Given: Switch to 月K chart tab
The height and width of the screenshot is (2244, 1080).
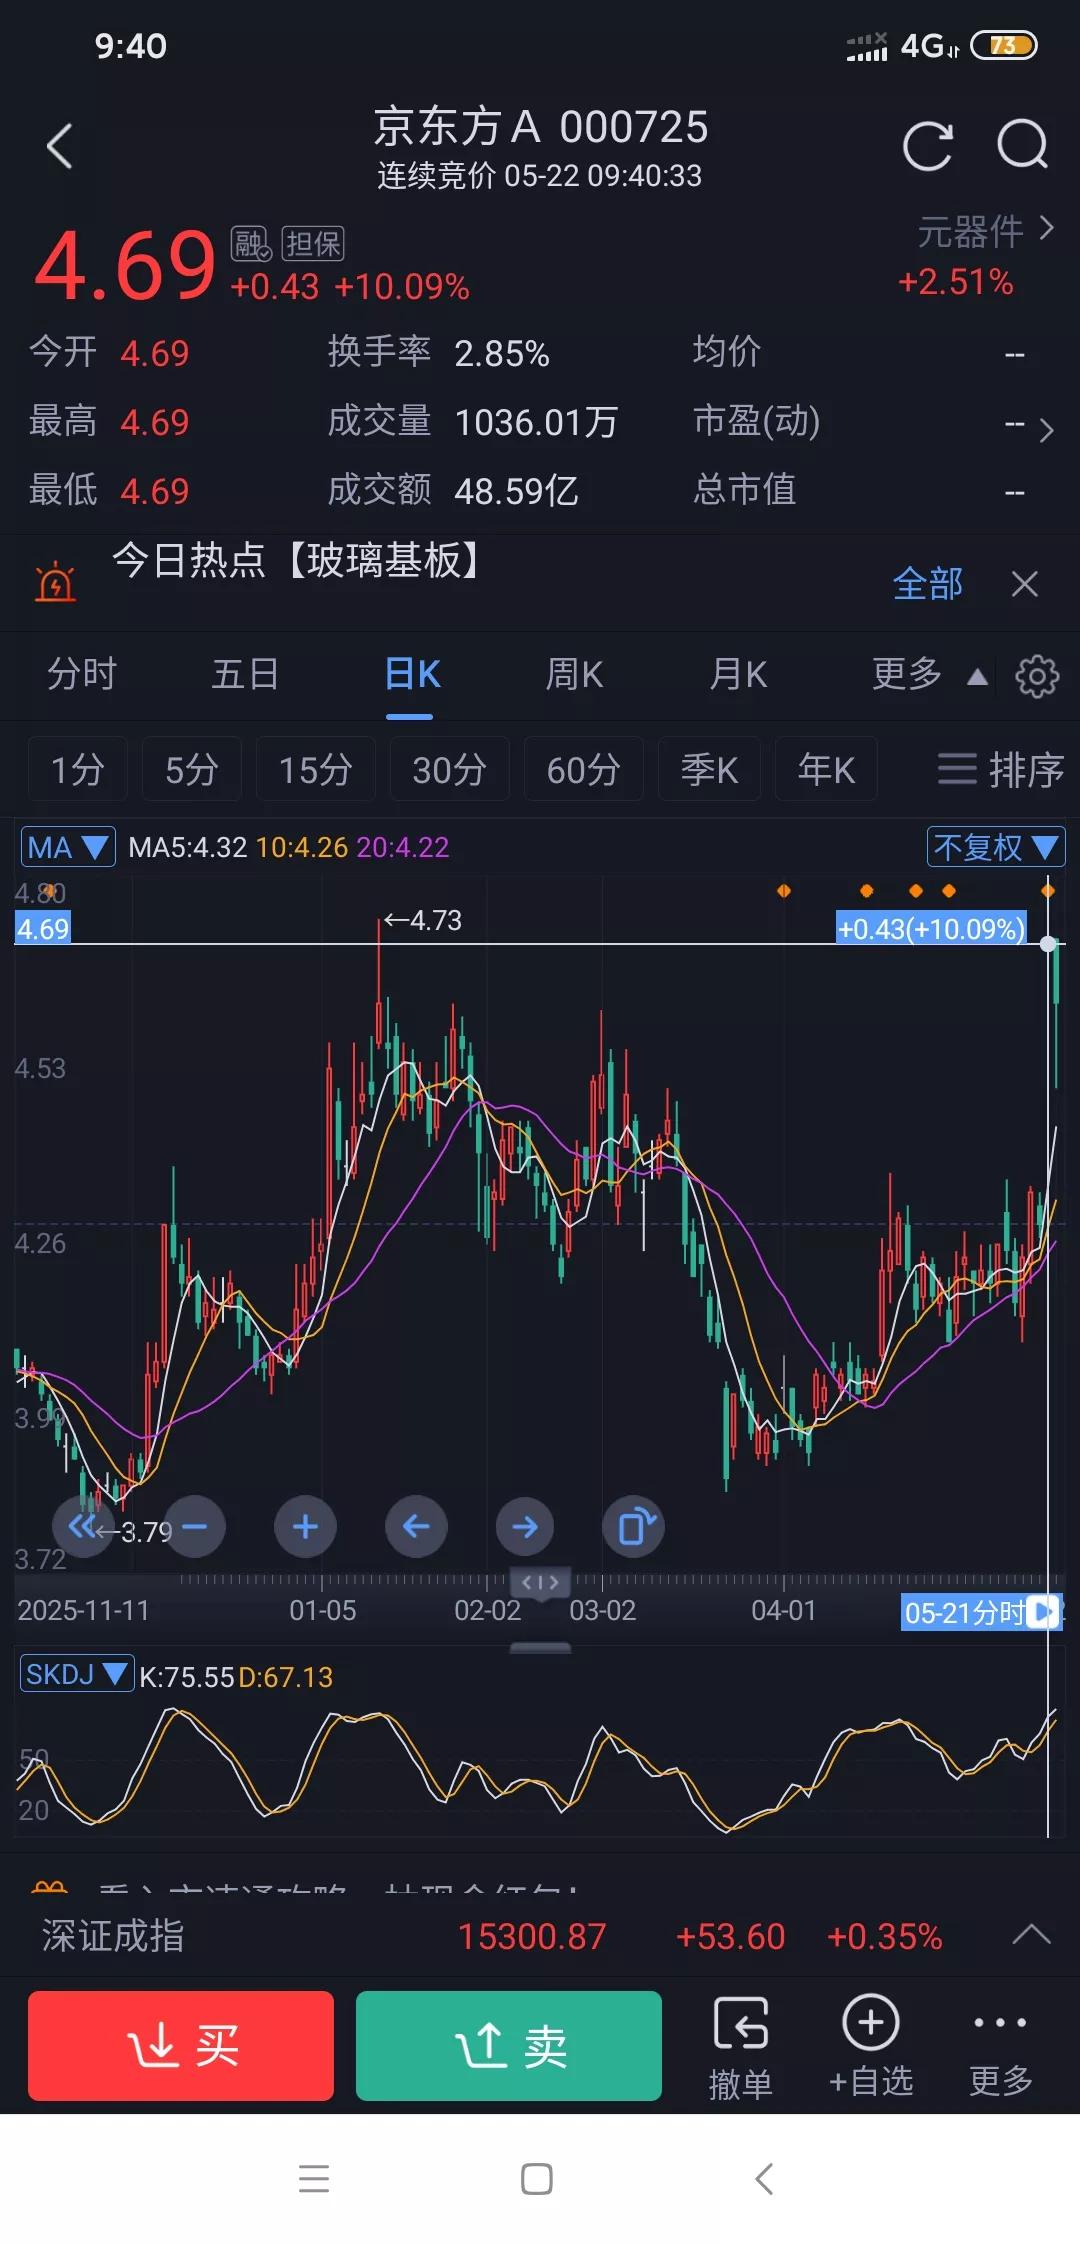Looking at the screenshot, I should (738, 674).
